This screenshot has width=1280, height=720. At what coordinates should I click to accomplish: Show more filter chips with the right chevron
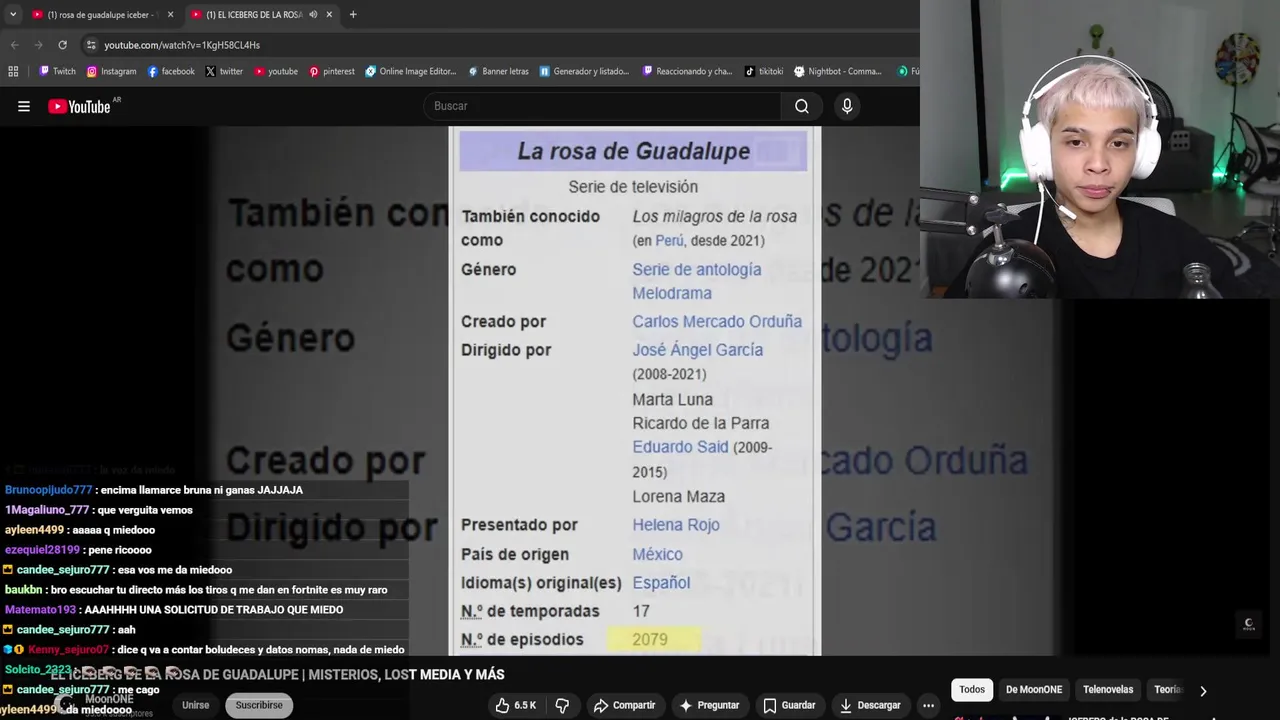[1203, 690]
